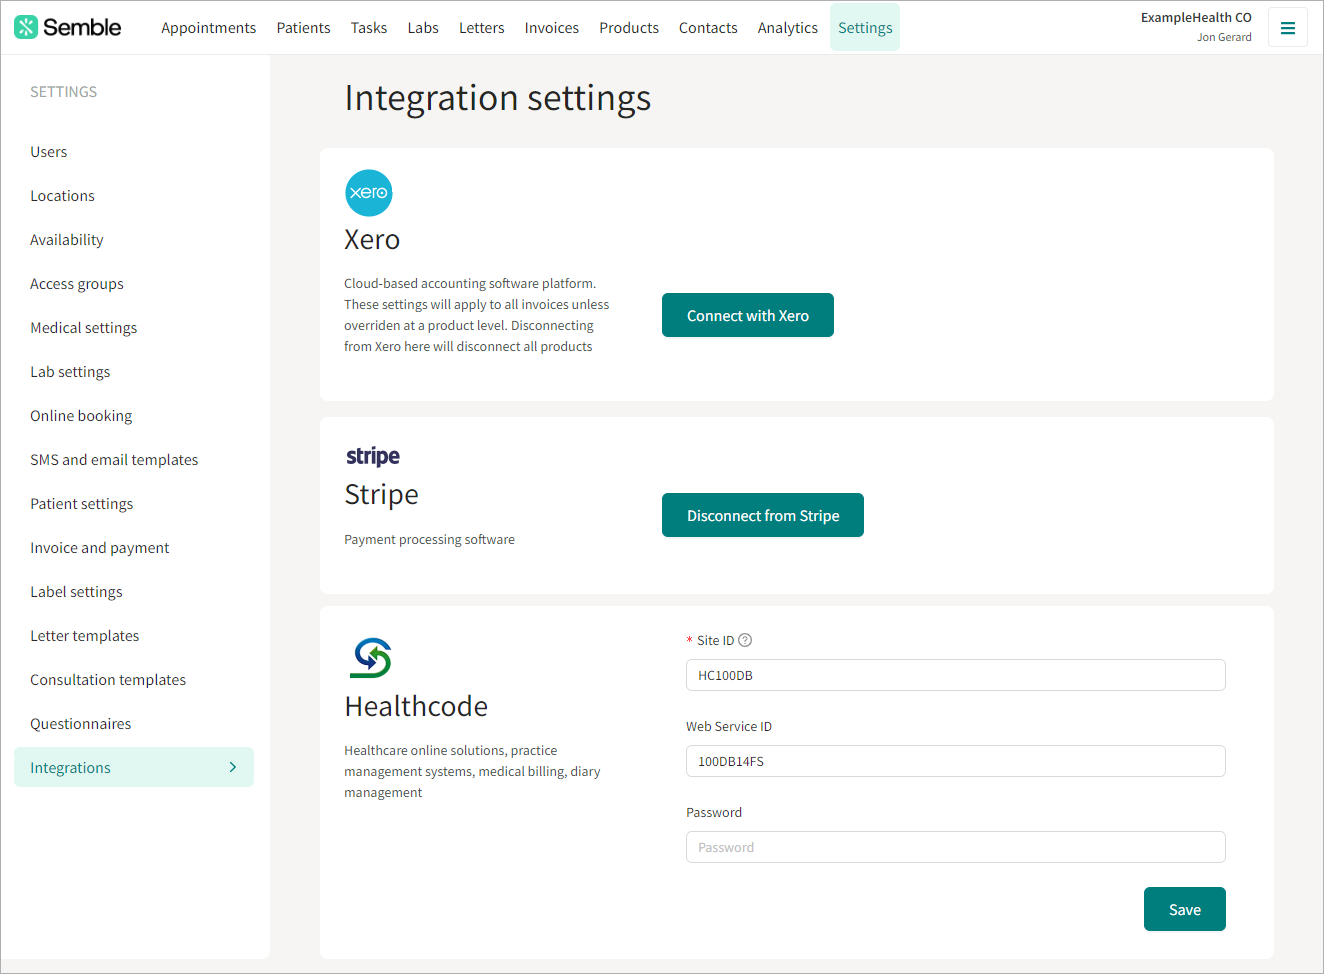Connect with Xero
The height and width of the screenshot is (974, 1324).
click(x=747, y=314)
